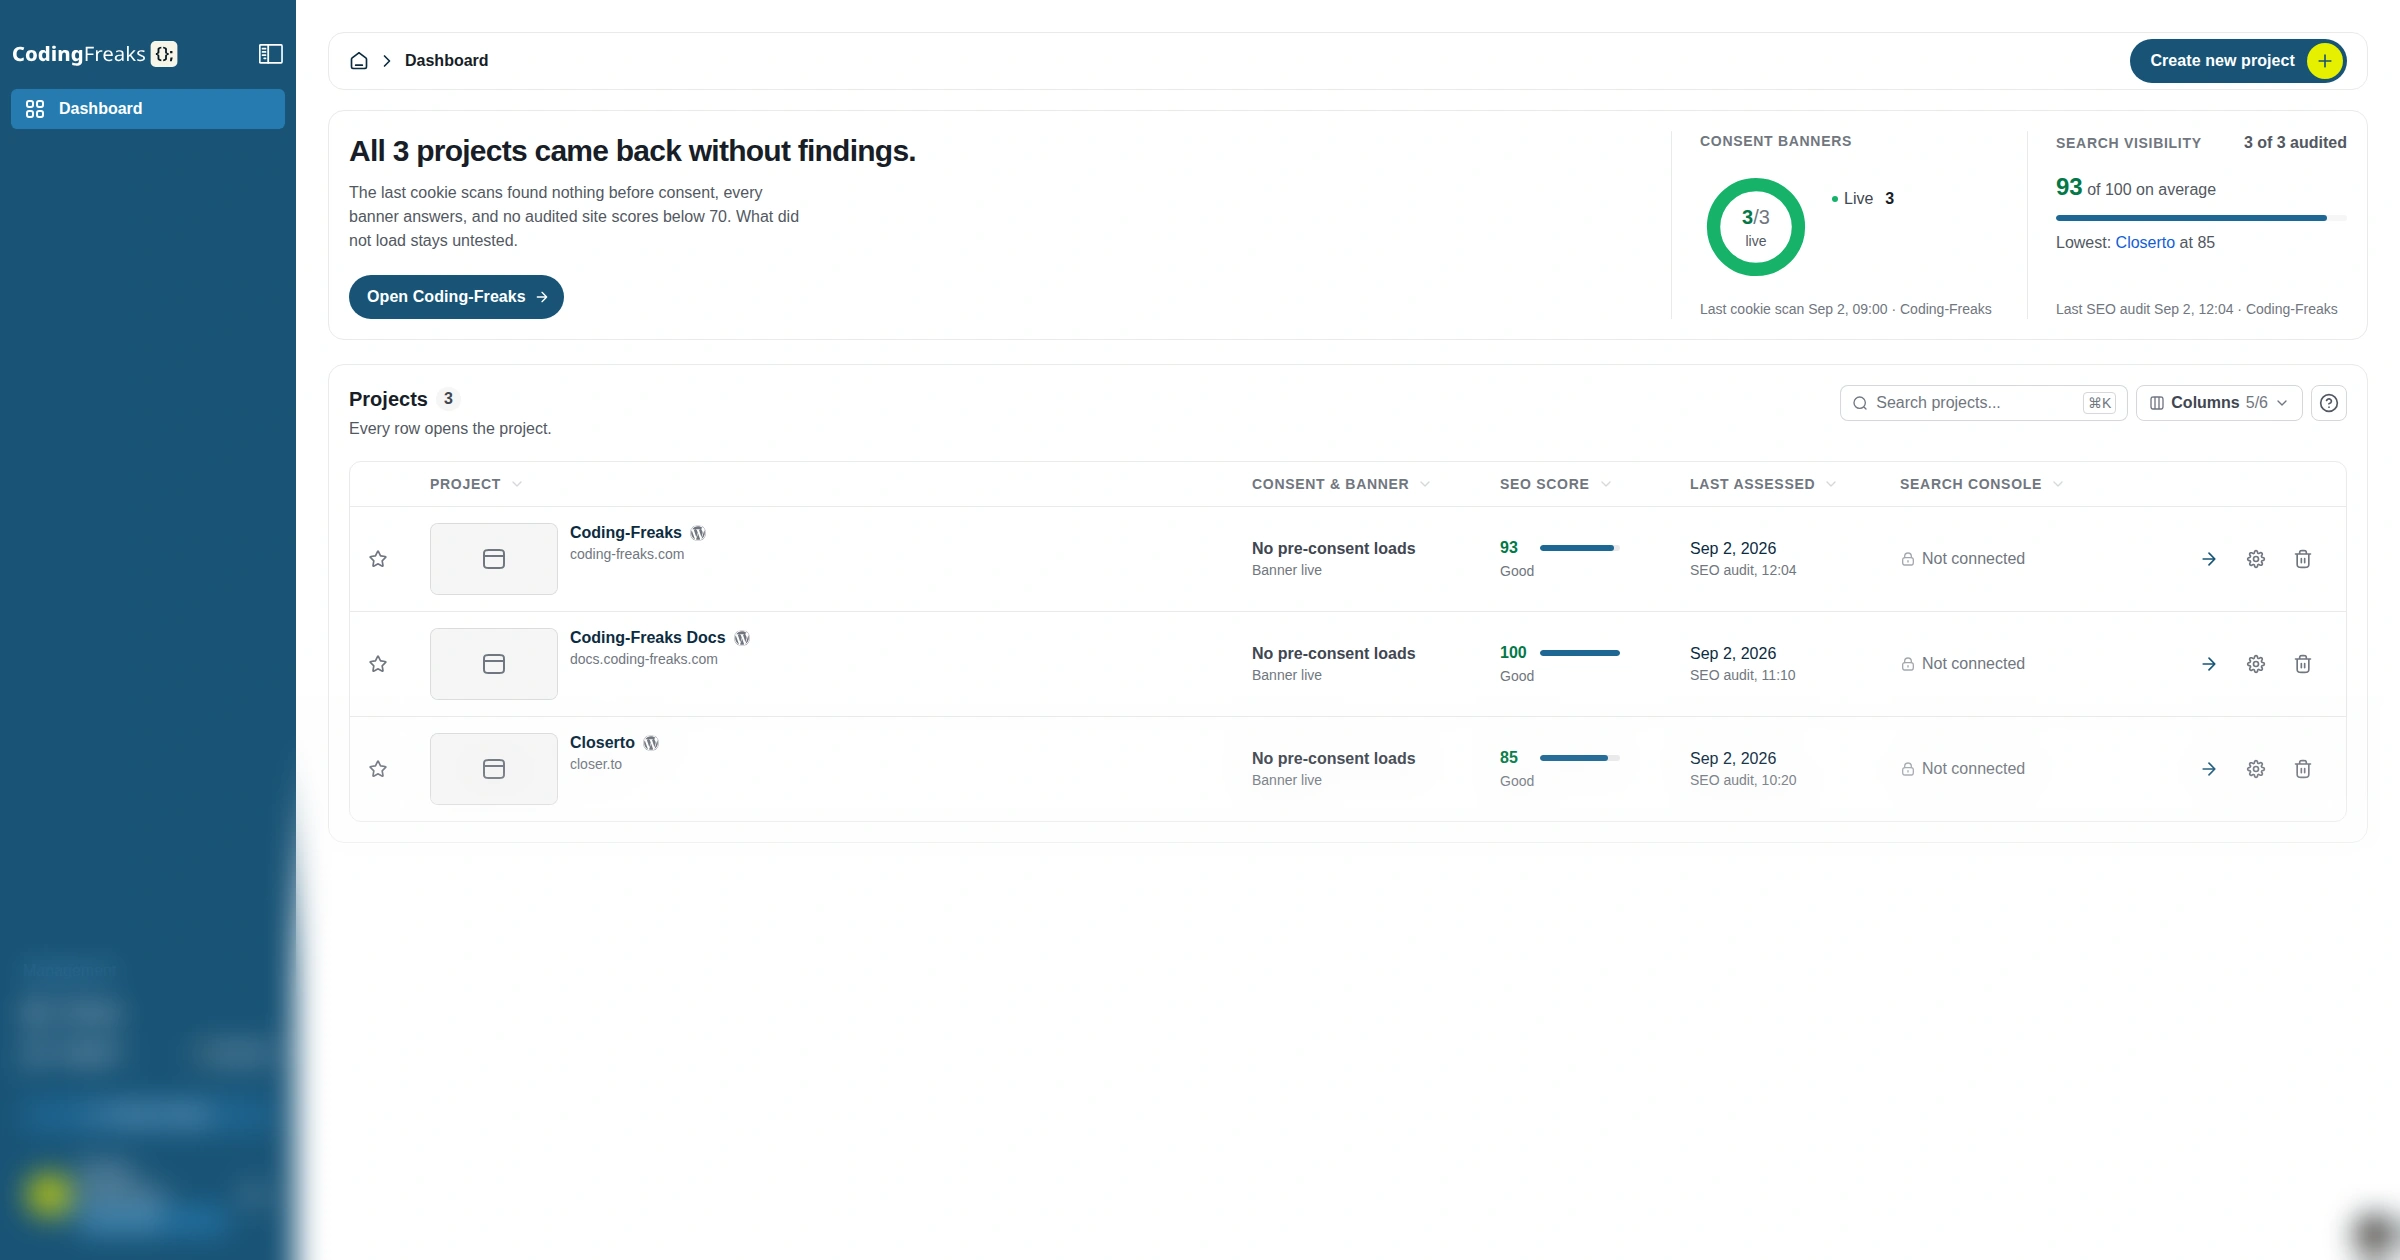Open Closerto via its arrow icon
This screenshot has width=2400, height=1260.
click(2209, 769)
